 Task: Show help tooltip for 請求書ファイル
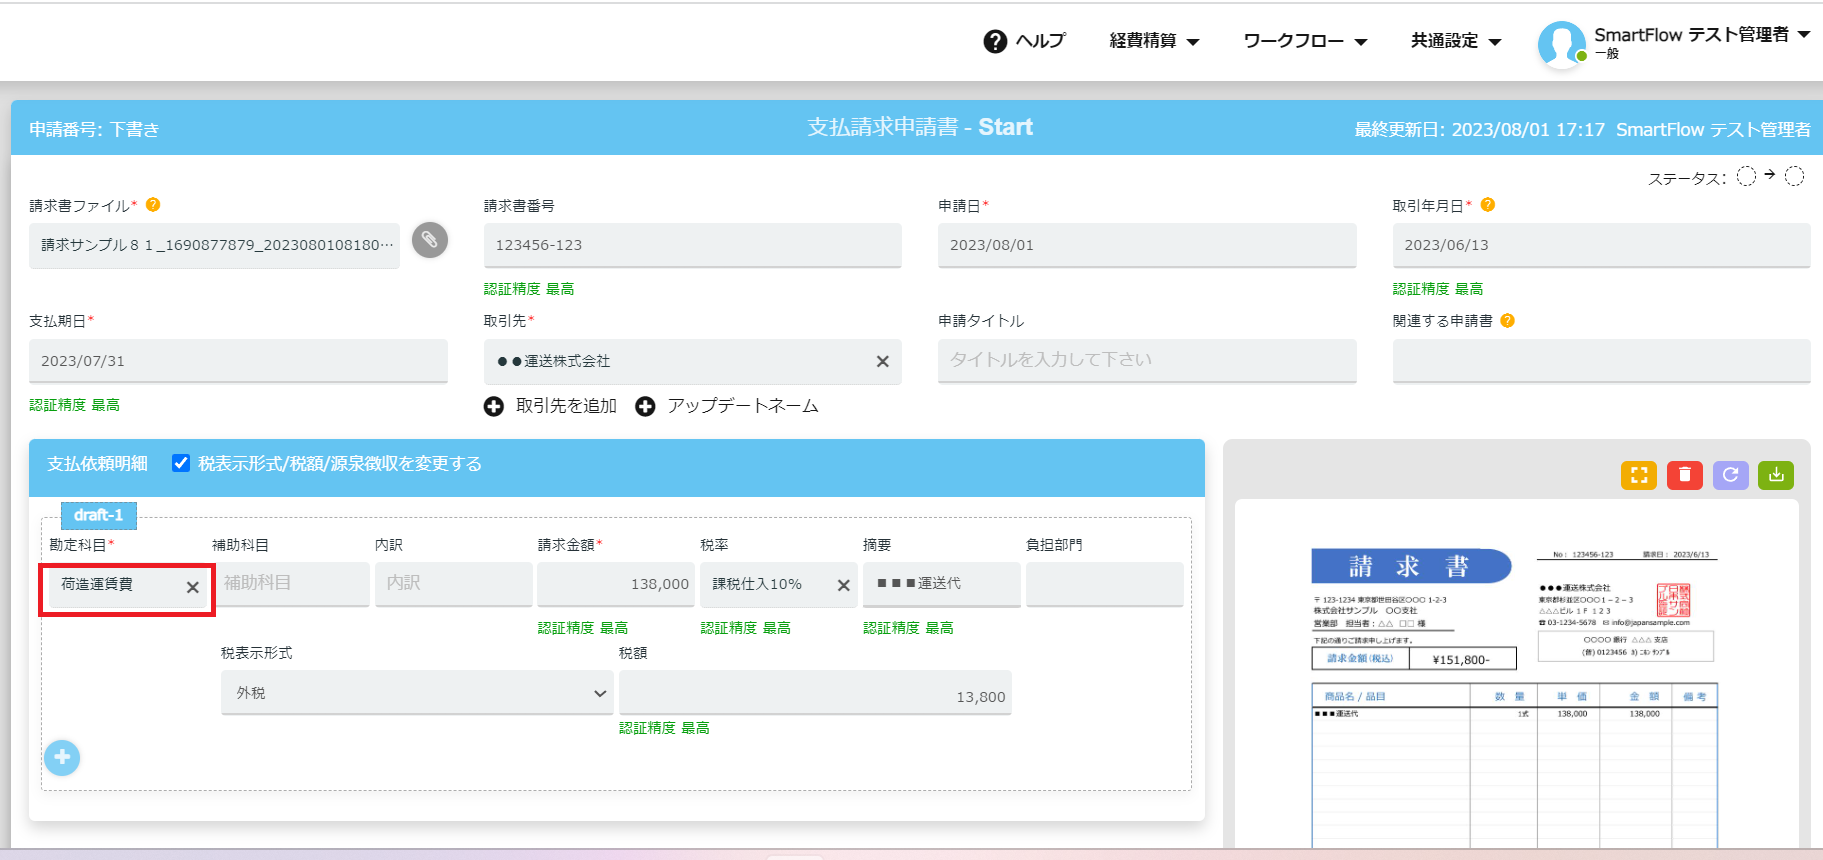click(x=153, y=204)
